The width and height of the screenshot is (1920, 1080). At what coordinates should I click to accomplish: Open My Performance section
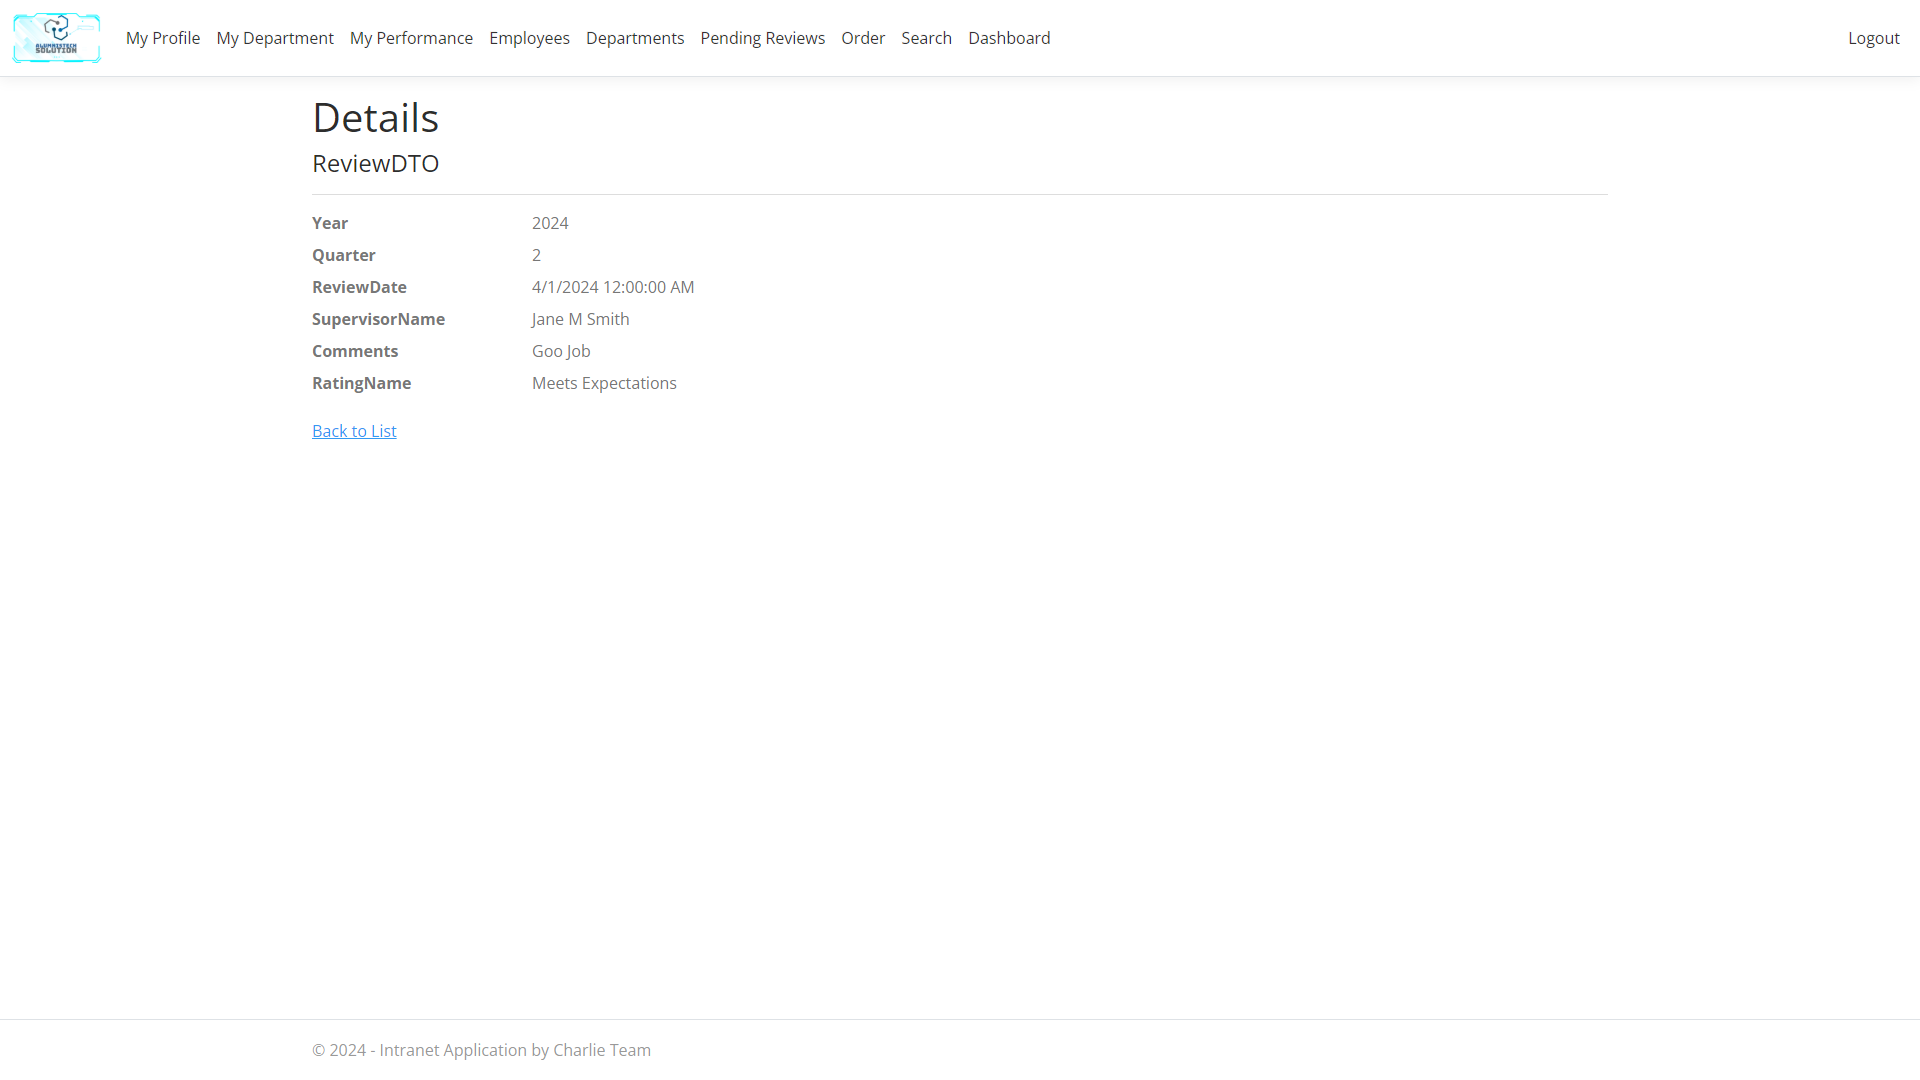[411, 38]
